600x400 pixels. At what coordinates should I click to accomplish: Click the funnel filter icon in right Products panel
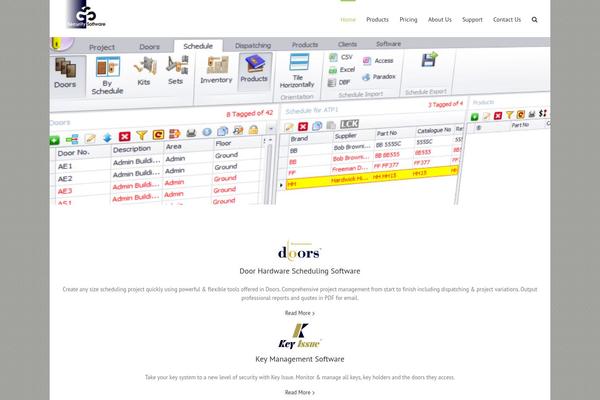pyautogui.click(x=509, y=114)
